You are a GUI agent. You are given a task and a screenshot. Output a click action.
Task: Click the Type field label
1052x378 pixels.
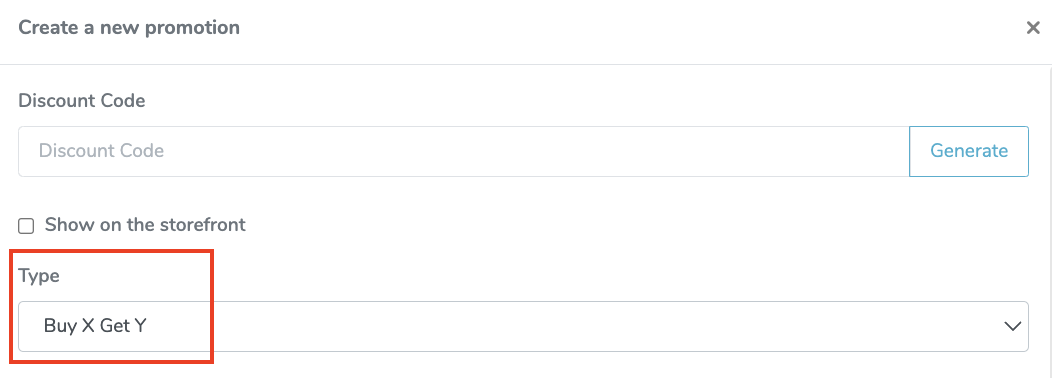click(39, 276)
